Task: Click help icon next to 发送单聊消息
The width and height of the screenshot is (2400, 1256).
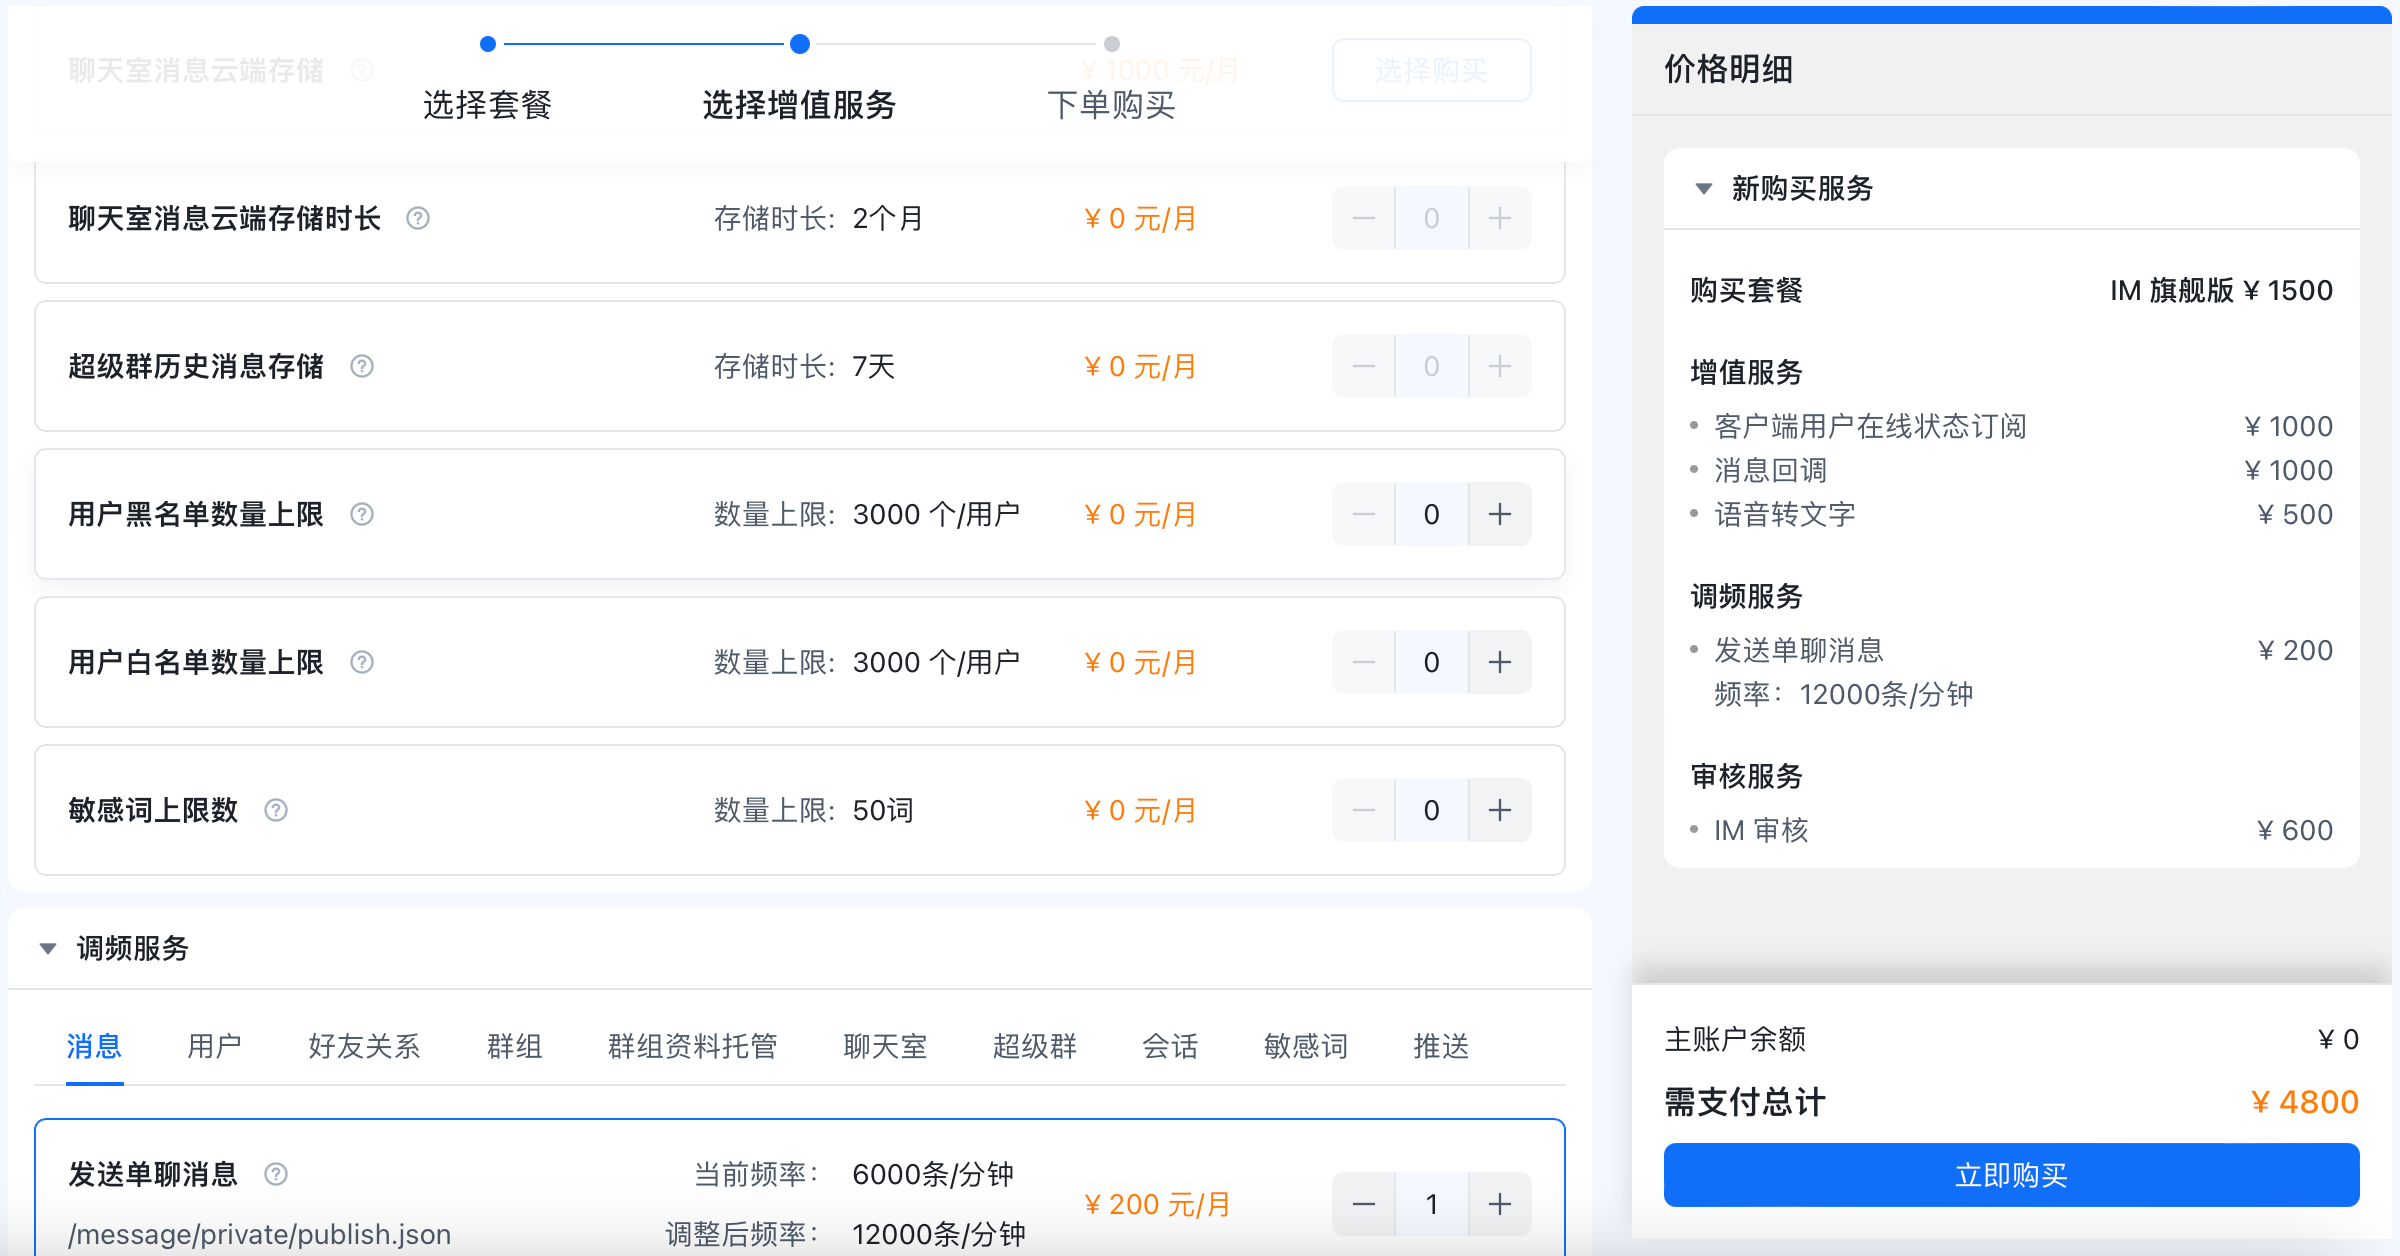Action: tap(276, 1174)
